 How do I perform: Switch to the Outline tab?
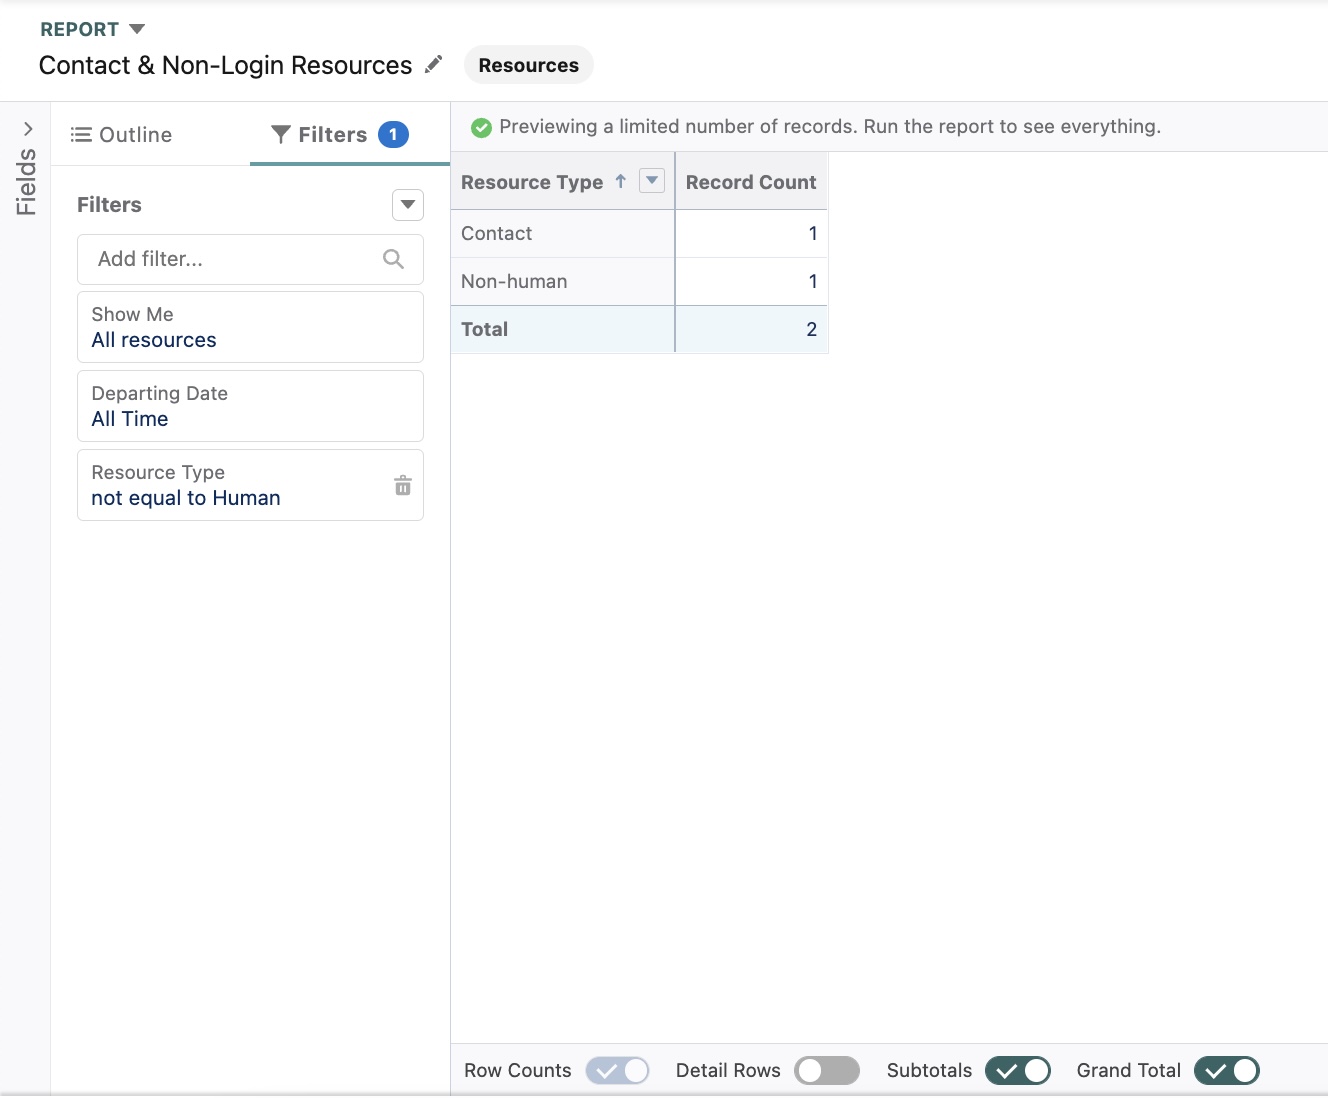(121, 135)
